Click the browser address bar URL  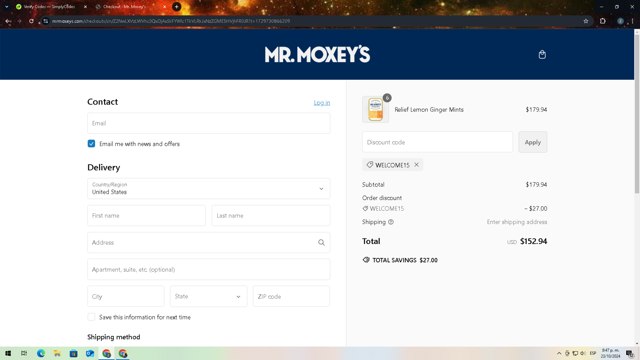(x=171, y=21)
